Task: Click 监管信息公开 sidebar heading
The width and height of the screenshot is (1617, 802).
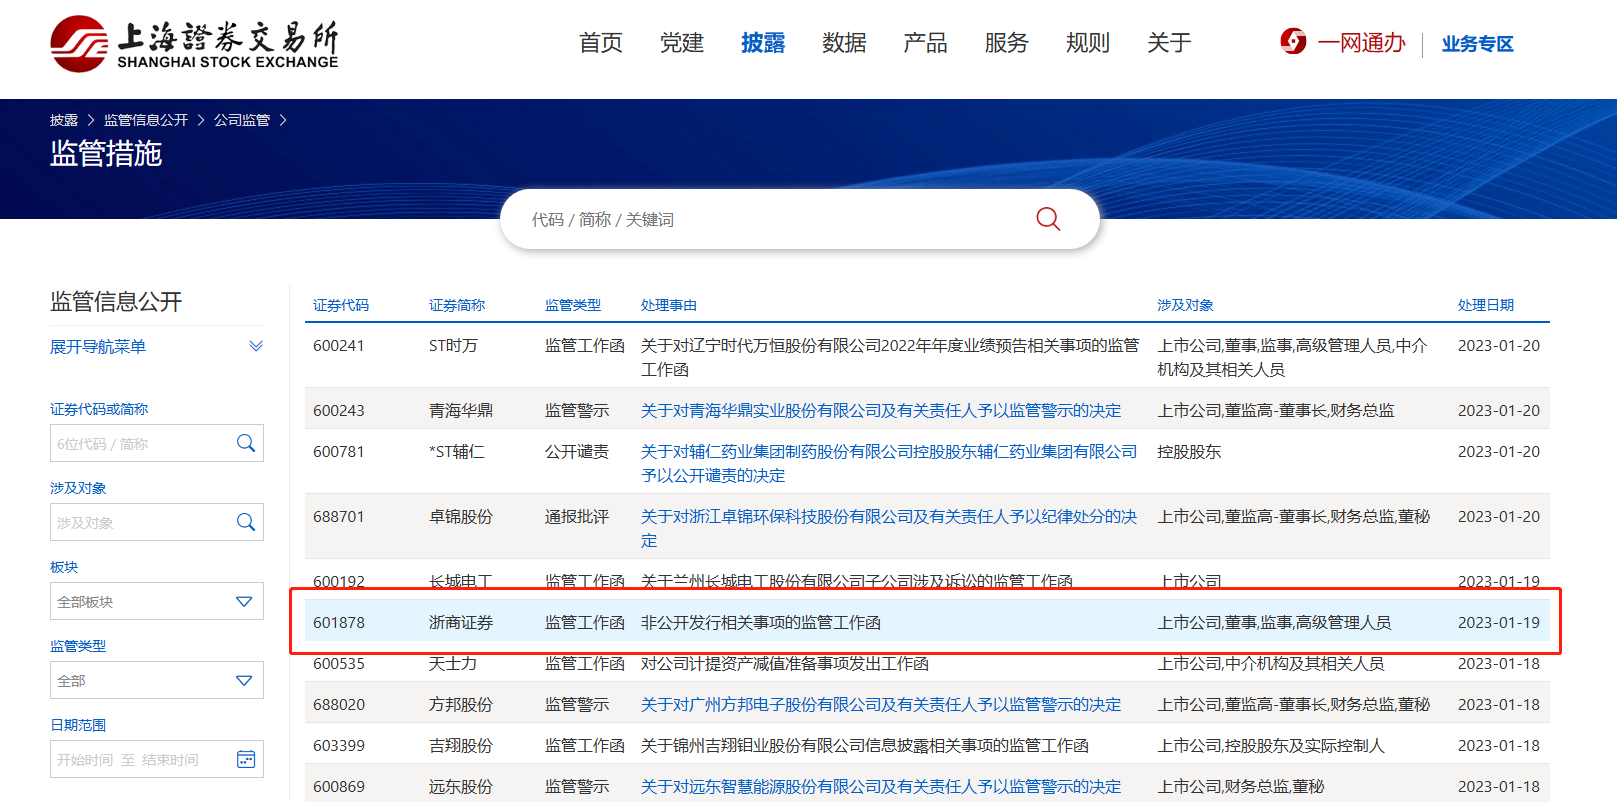Action: (x=116, y=301)
